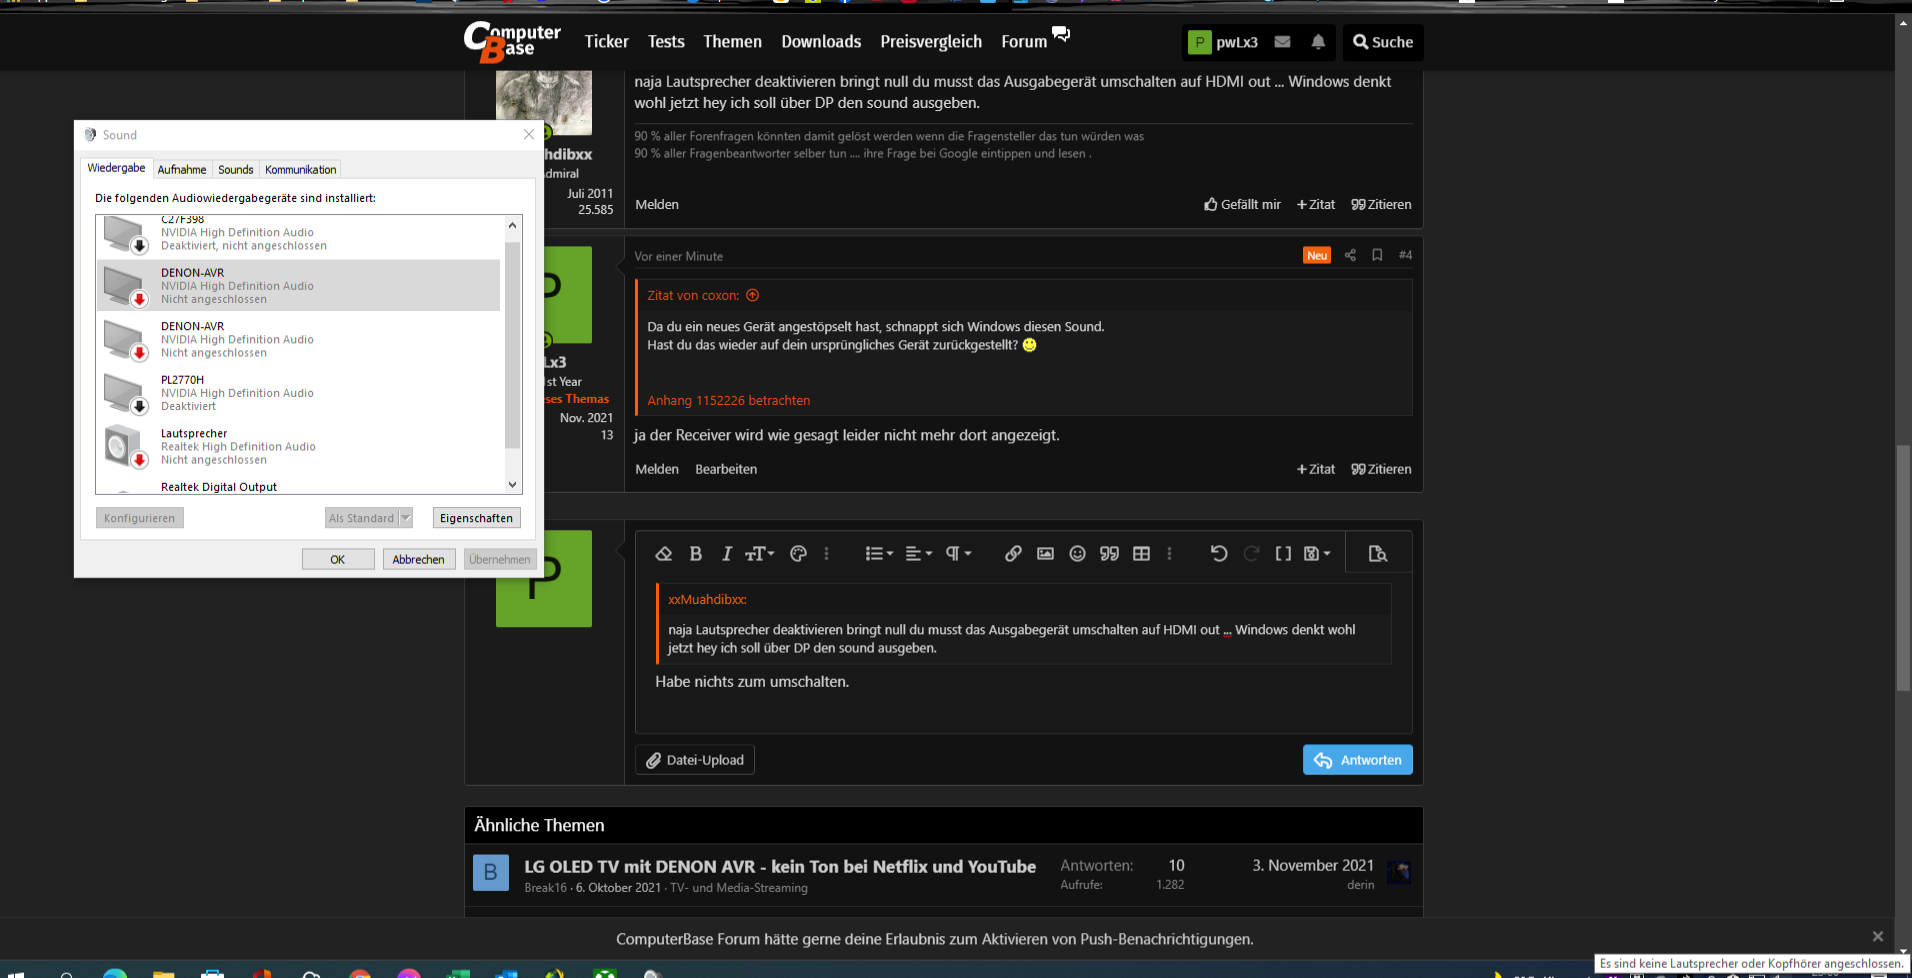Screen dimensions: 1912x978
Task: Click the insert link icon
Action: pyautogui.click(x=1013, y=554)
